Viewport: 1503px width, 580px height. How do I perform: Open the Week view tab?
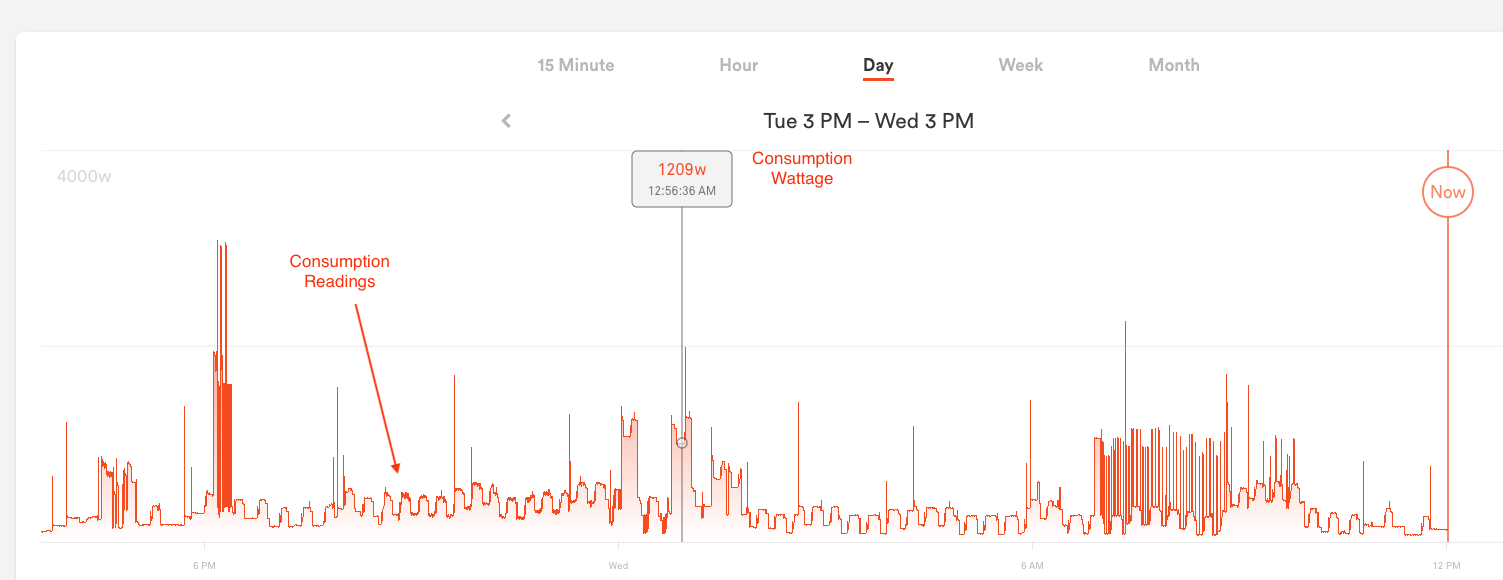tap(1020, 65)
